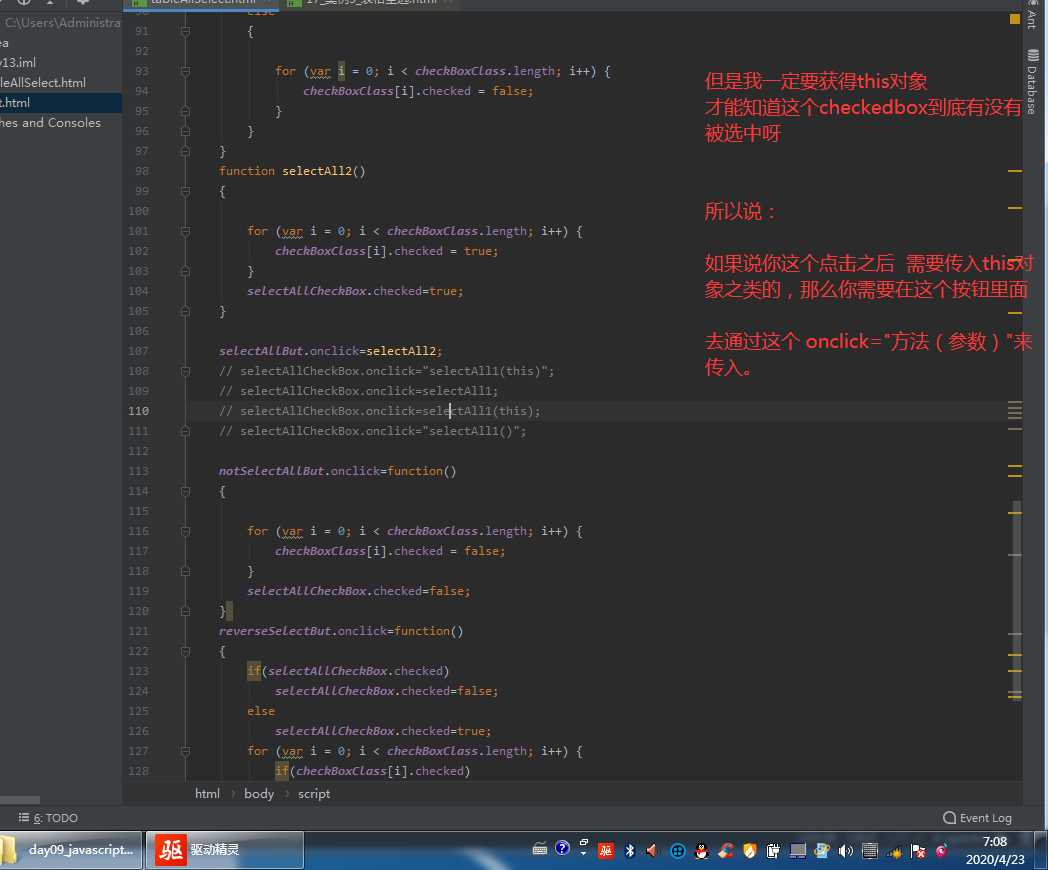The width and height of the screenshot is (1048, 870).
Task: Select the body breadcrumb
Action: point(259,794)
